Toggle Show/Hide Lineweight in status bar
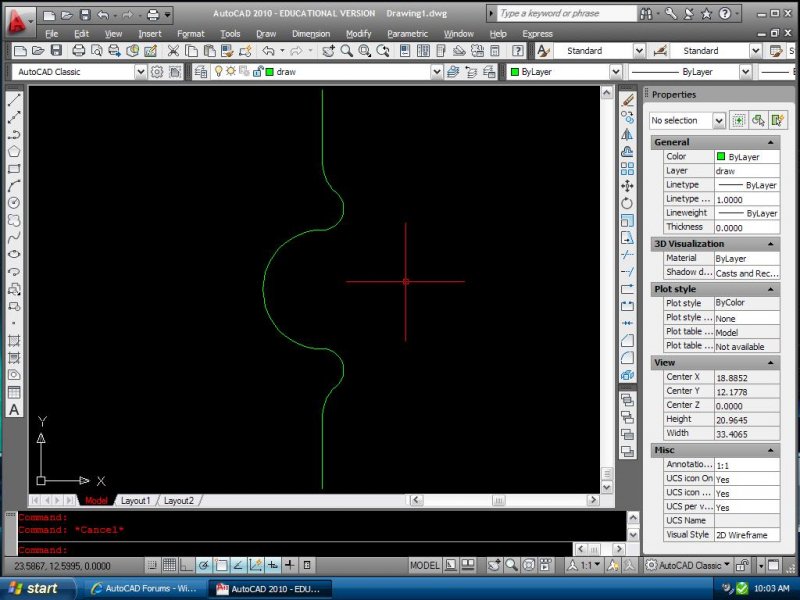 (289, 565)
